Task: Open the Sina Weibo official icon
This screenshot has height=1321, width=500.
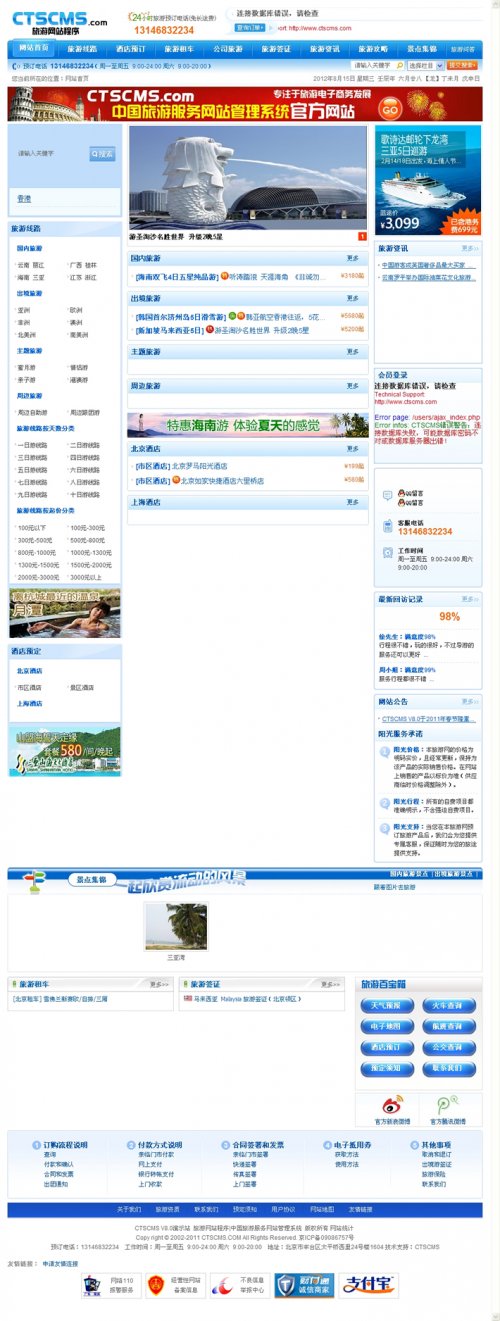Action: [x=393, y=1106]
